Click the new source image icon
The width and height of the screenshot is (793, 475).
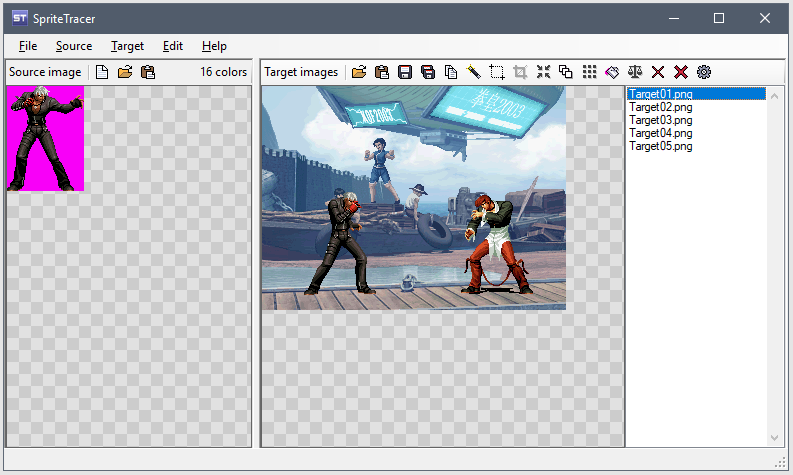[102, 72]
